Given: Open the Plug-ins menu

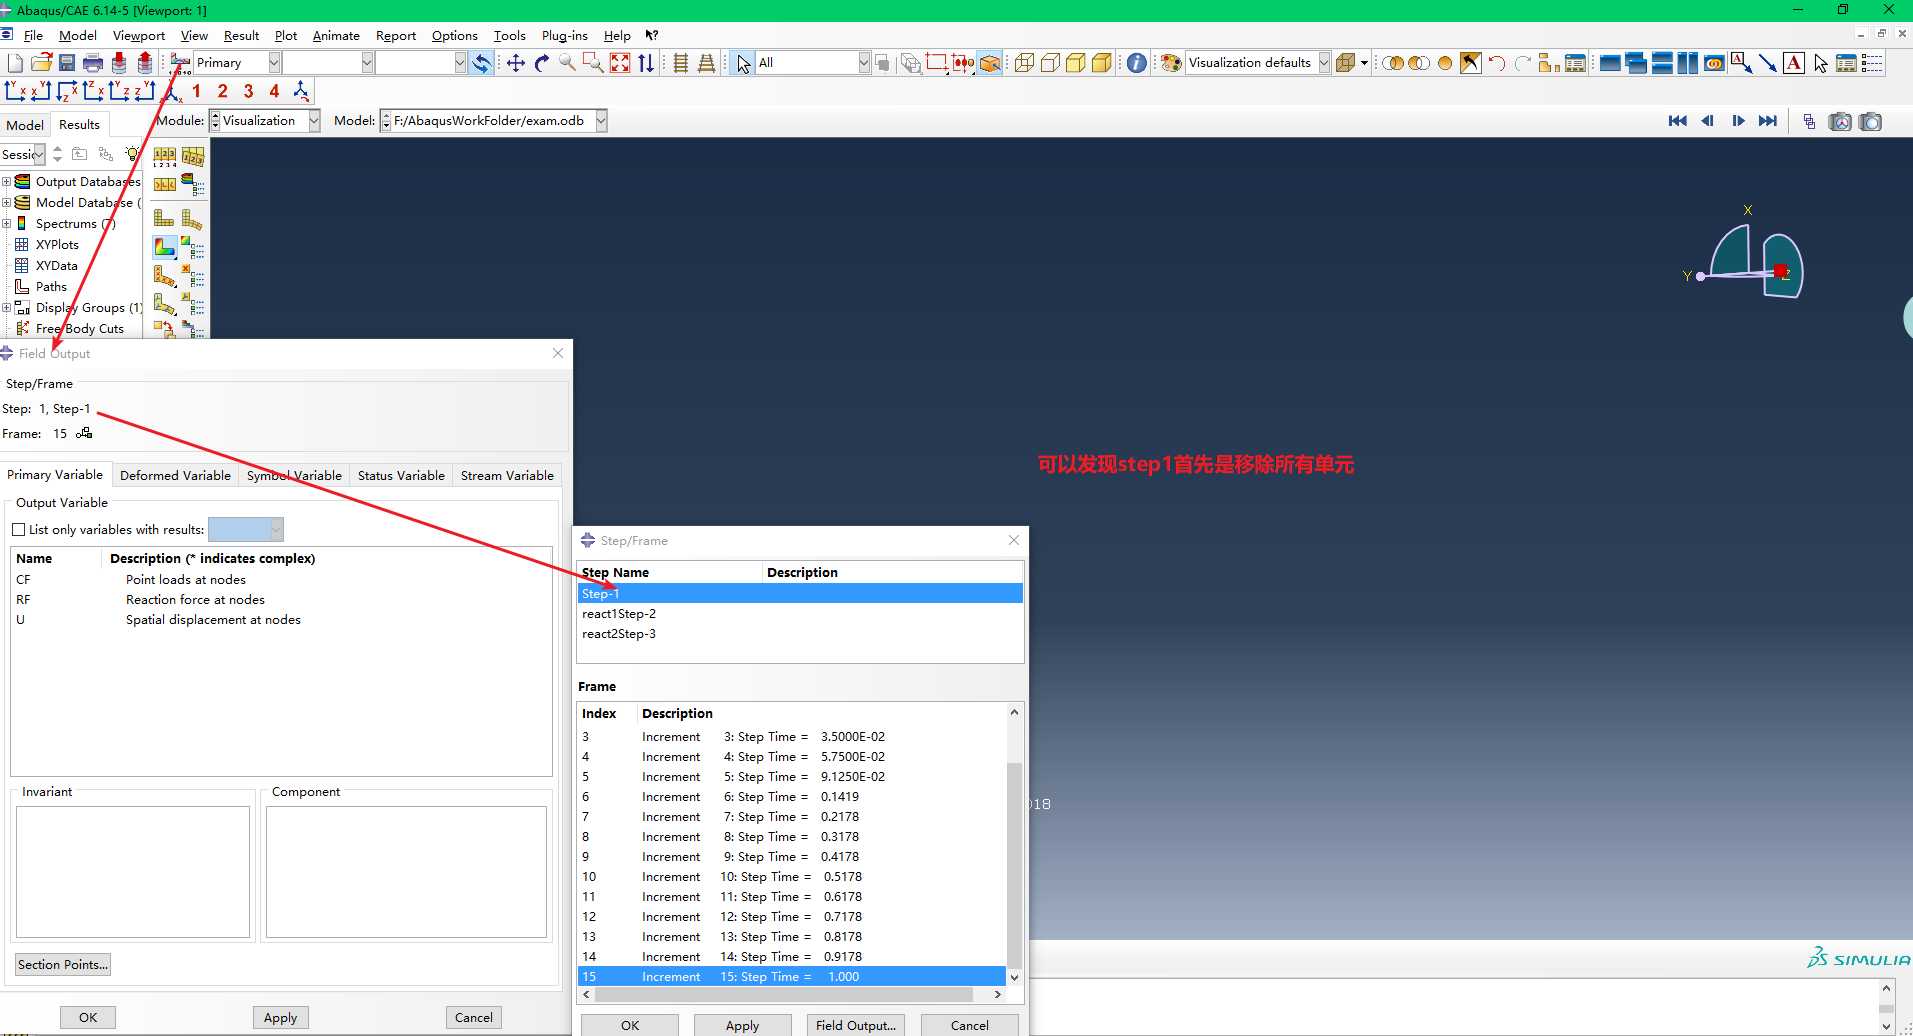Looking at the screenshot, I should point(565,35).
